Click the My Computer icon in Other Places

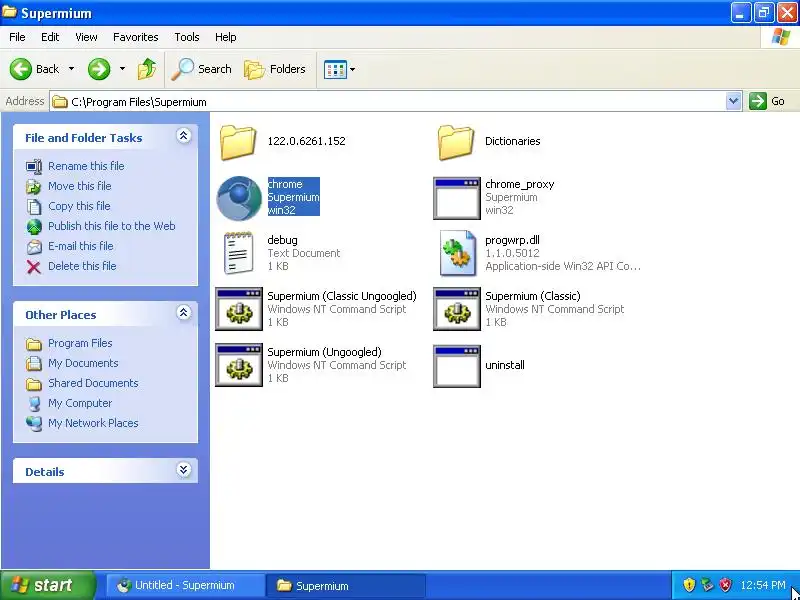[34, 404]
